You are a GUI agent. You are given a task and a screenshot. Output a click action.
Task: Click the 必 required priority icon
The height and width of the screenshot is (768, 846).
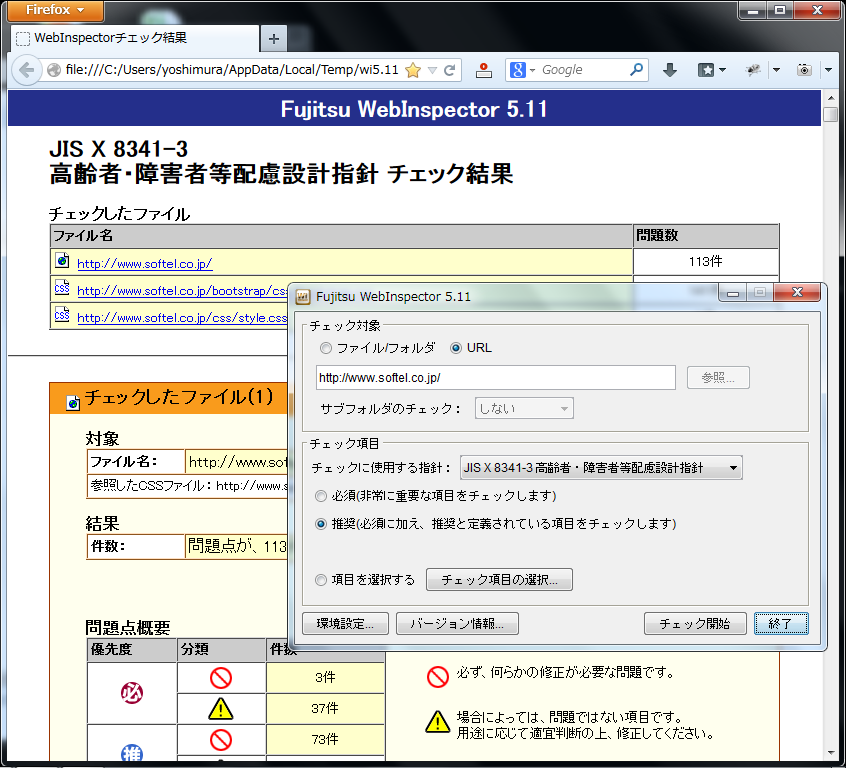click(x=132, y=692)
